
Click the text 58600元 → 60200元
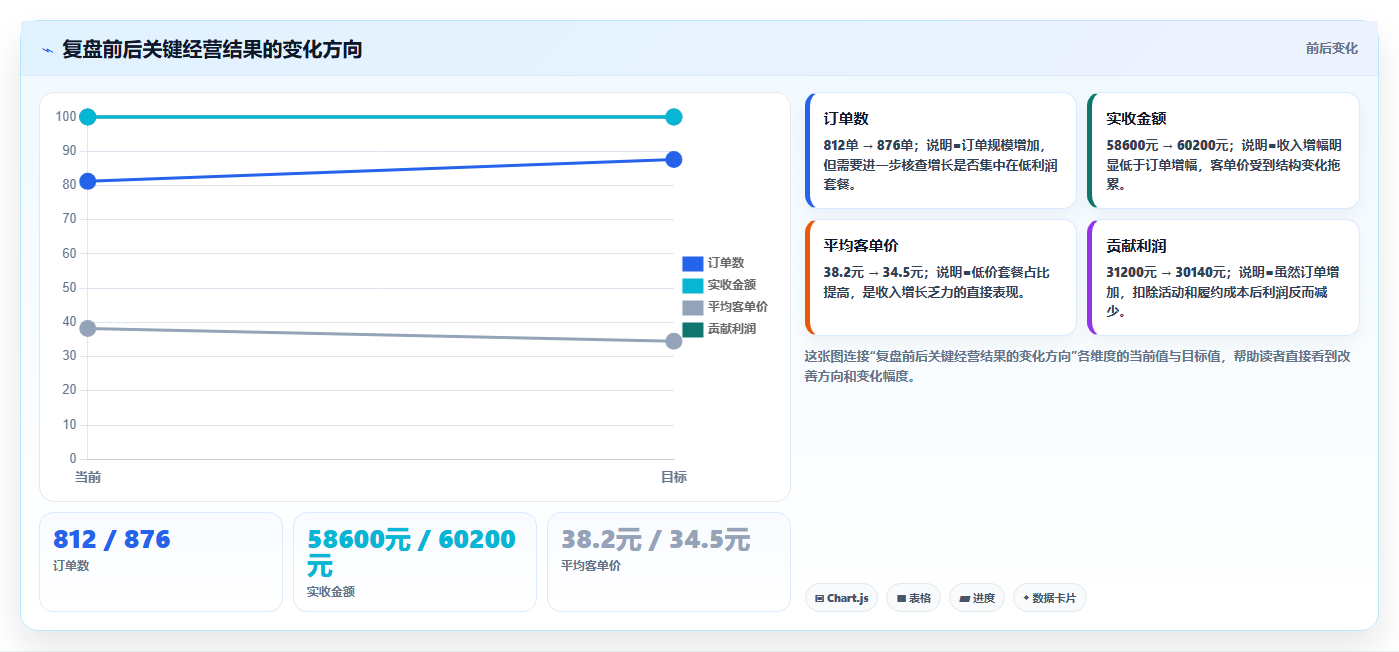[1167, 145]
